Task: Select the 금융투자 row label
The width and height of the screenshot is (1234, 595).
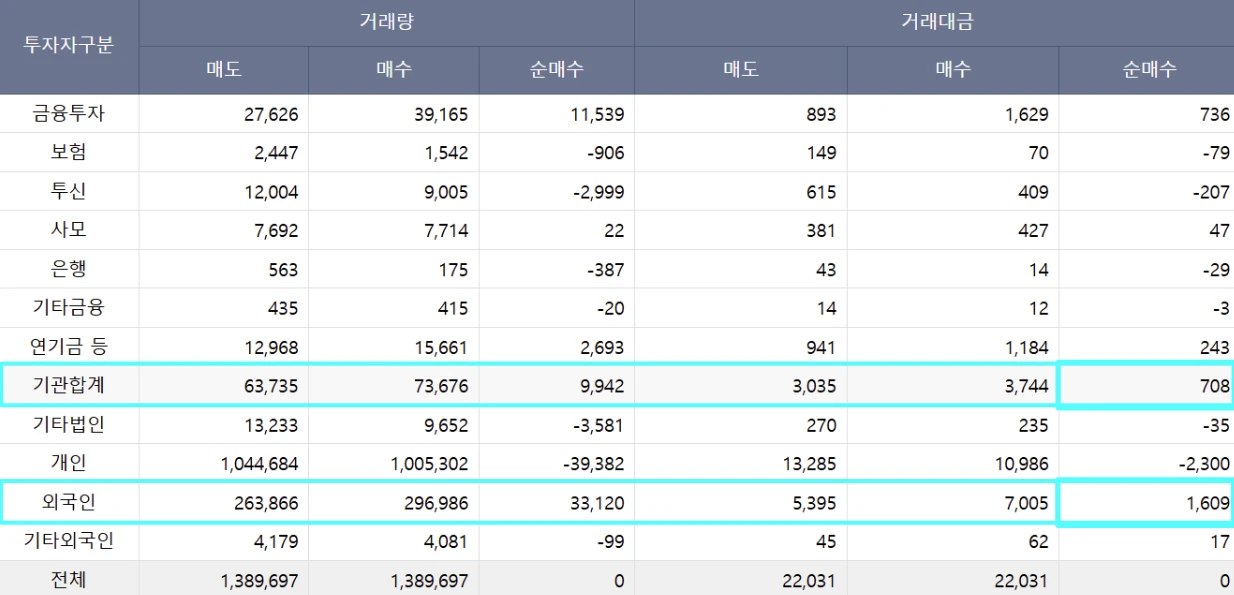Action: [69, 114]
